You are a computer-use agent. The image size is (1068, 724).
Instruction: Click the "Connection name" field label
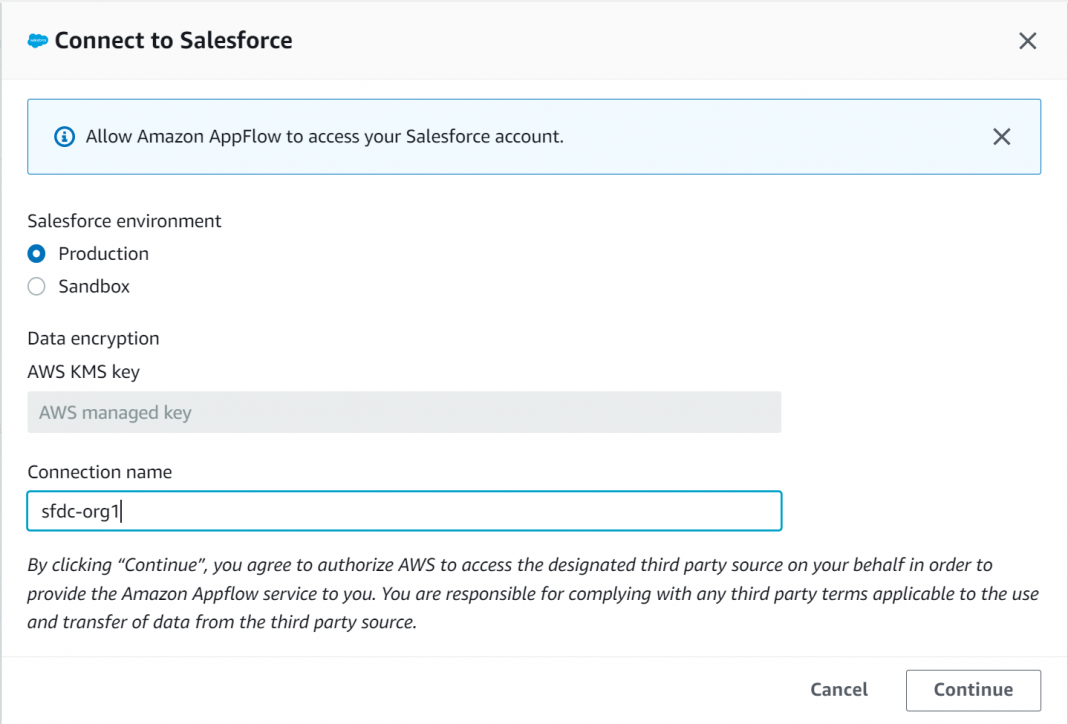click(99, 472)
